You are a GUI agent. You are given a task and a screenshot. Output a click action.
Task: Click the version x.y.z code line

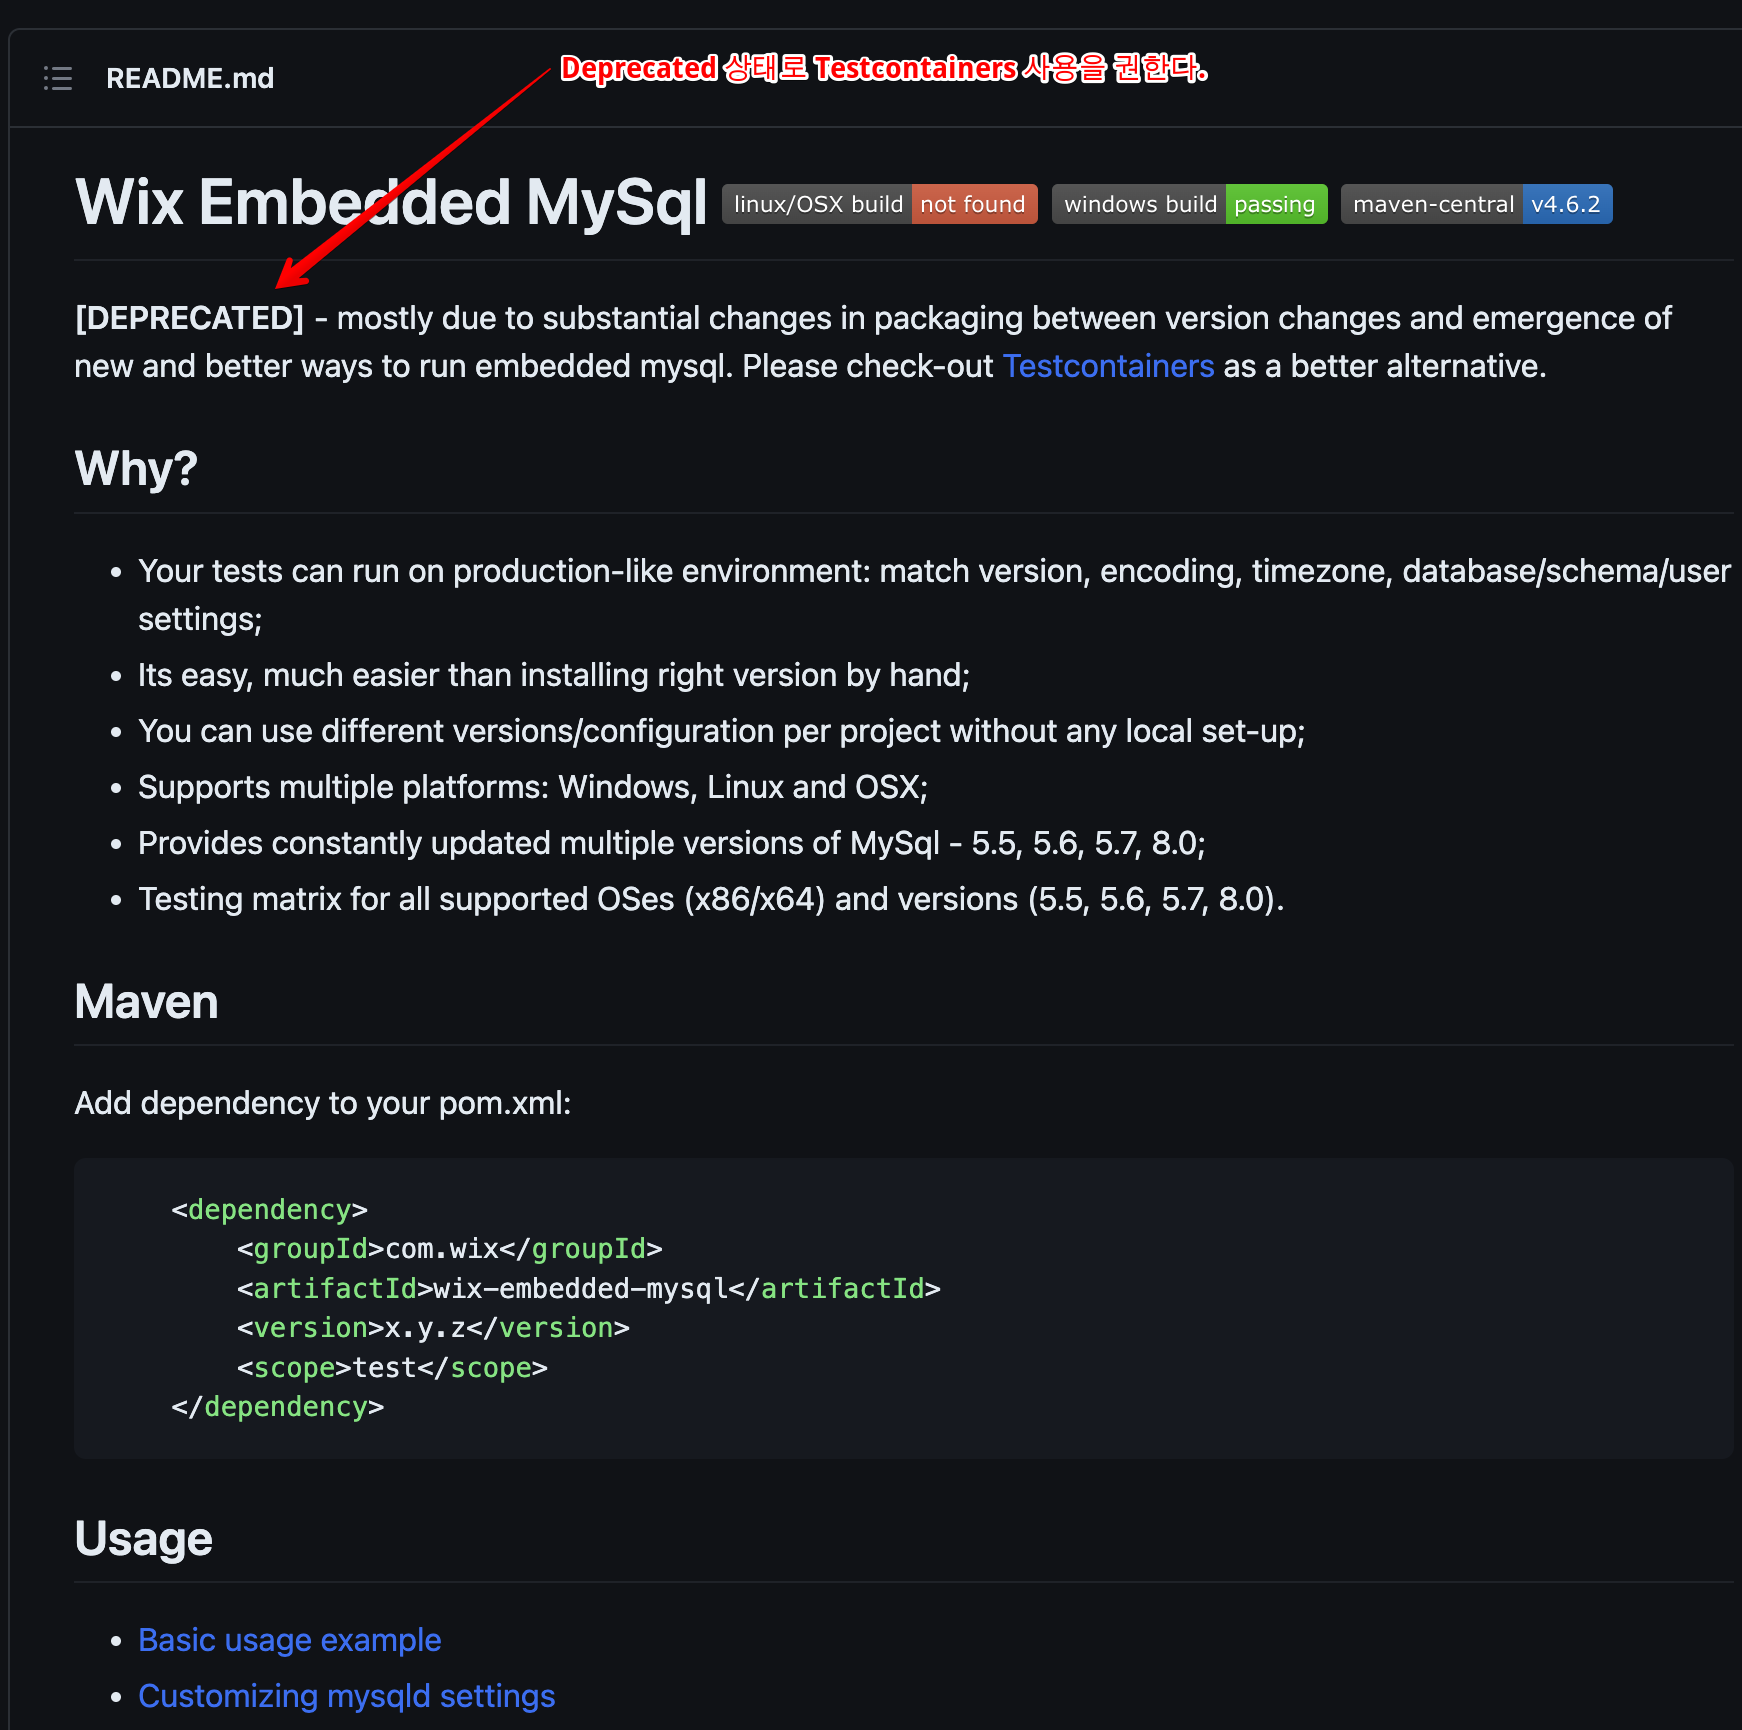click(x=433, y=1328)
